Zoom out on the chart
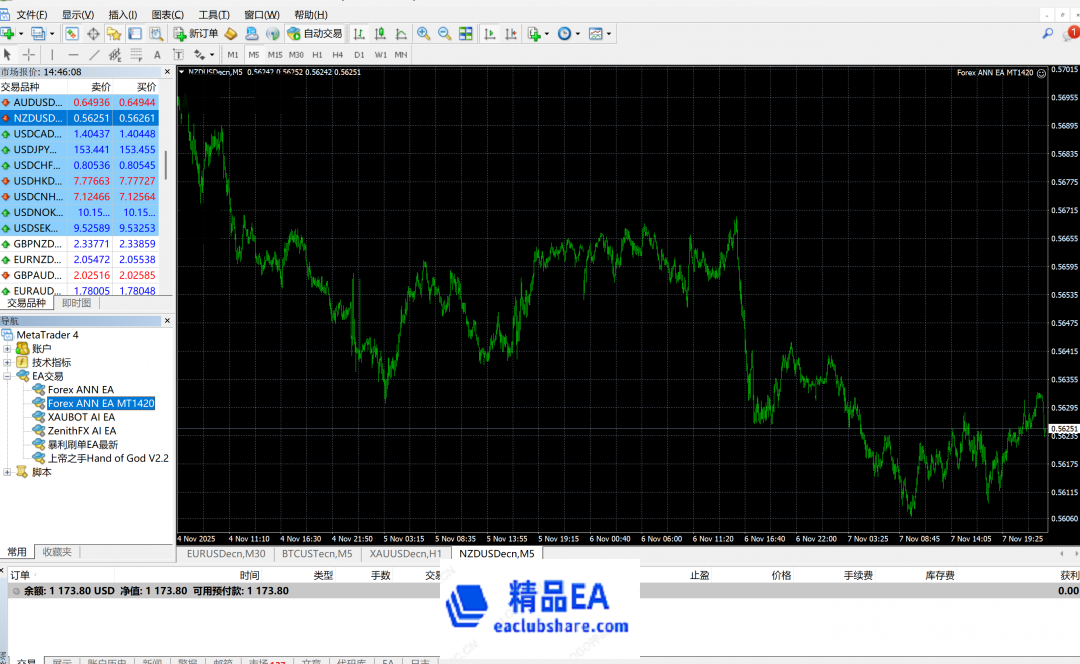The image size is (1080, 664). pos(444,34)
